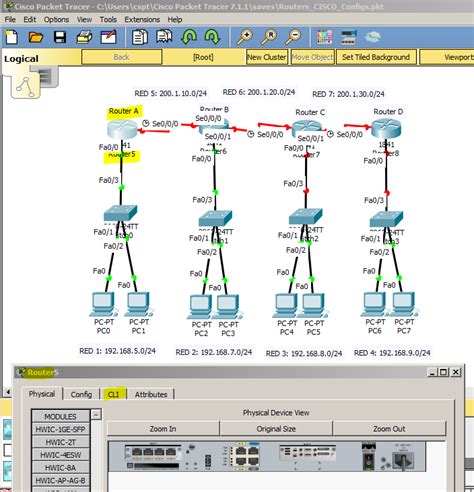Open a file with the folder icon
Screen dimensions: 474x492
pyautogui.click(x=36, y=37)
